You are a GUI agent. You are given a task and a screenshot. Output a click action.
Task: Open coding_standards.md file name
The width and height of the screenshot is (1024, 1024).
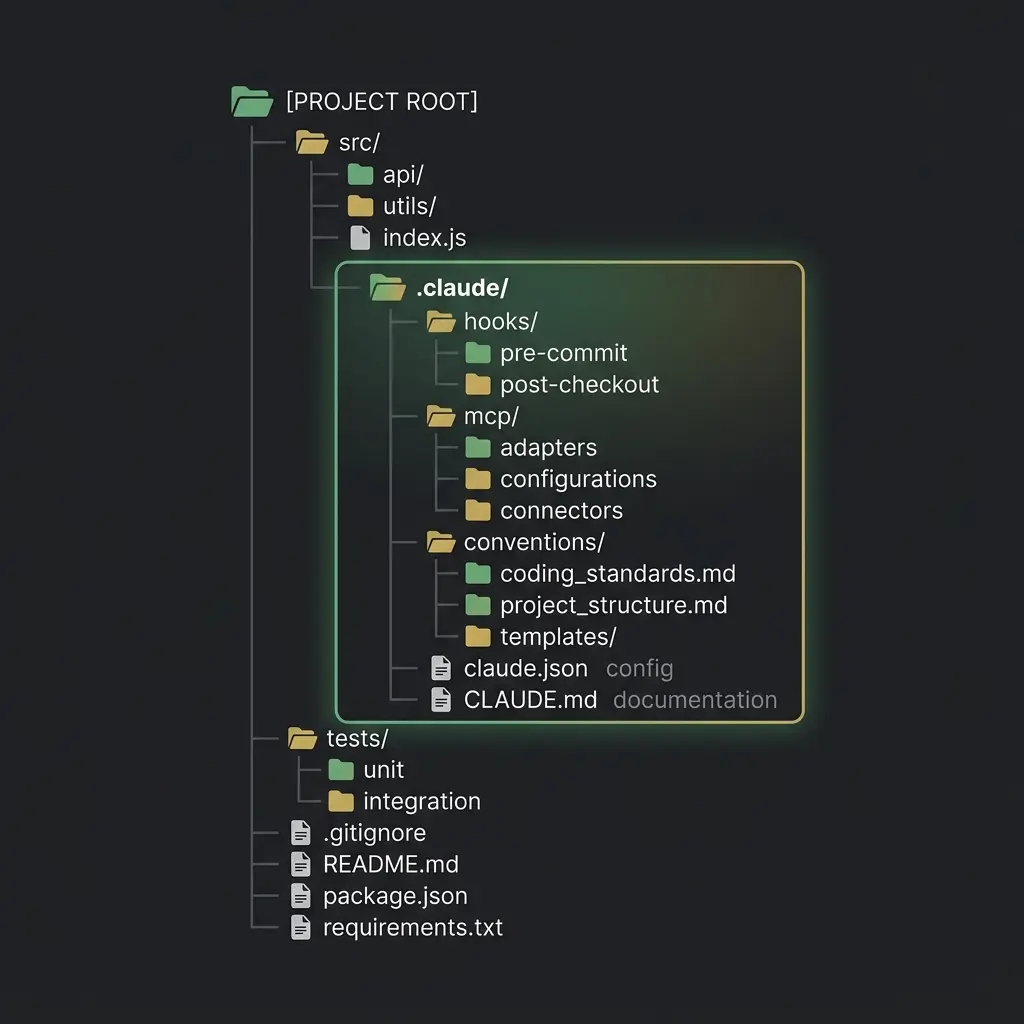pyautogui.click(x=618, y=574)
